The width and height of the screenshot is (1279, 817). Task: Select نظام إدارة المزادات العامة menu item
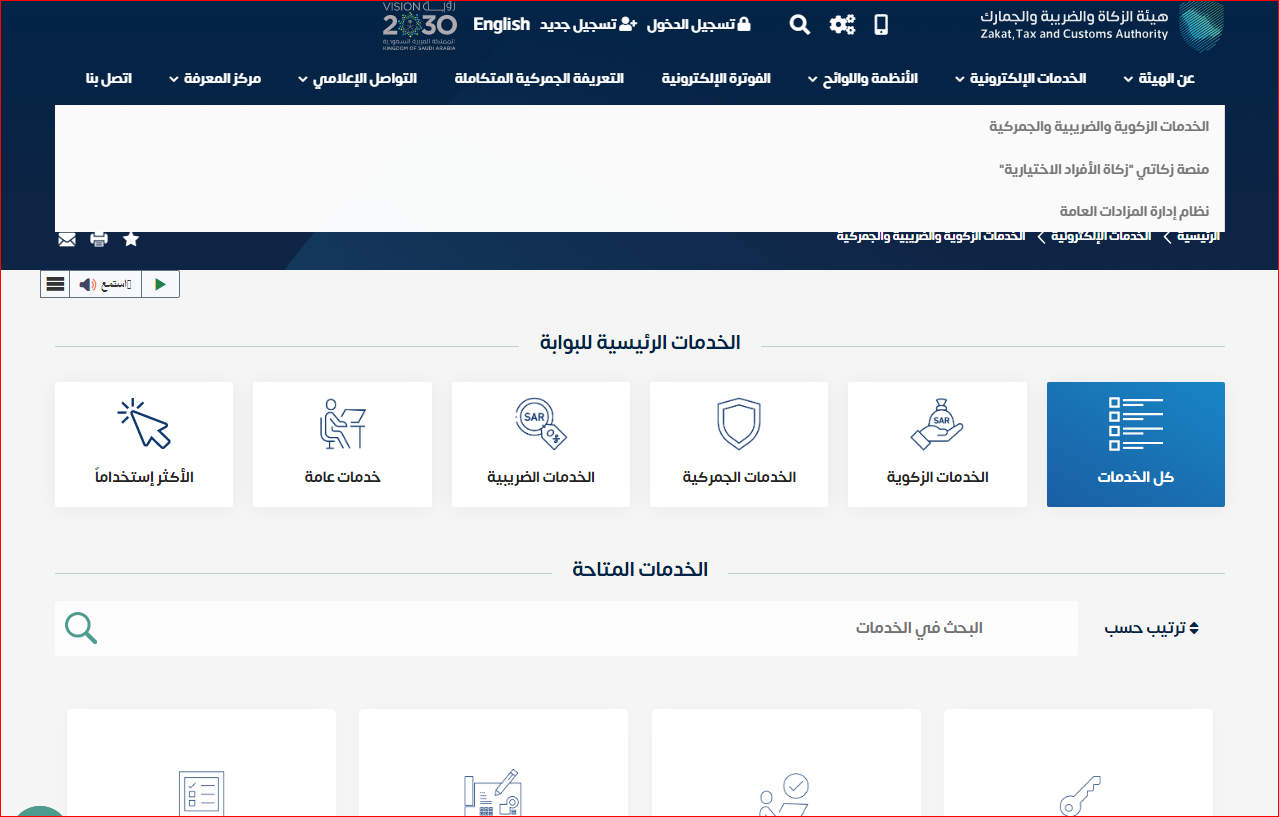[1134, 211]
